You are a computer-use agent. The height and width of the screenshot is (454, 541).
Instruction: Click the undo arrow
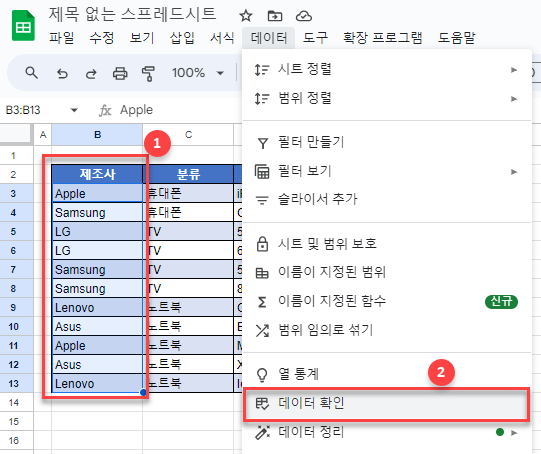(x=62, y=73)
